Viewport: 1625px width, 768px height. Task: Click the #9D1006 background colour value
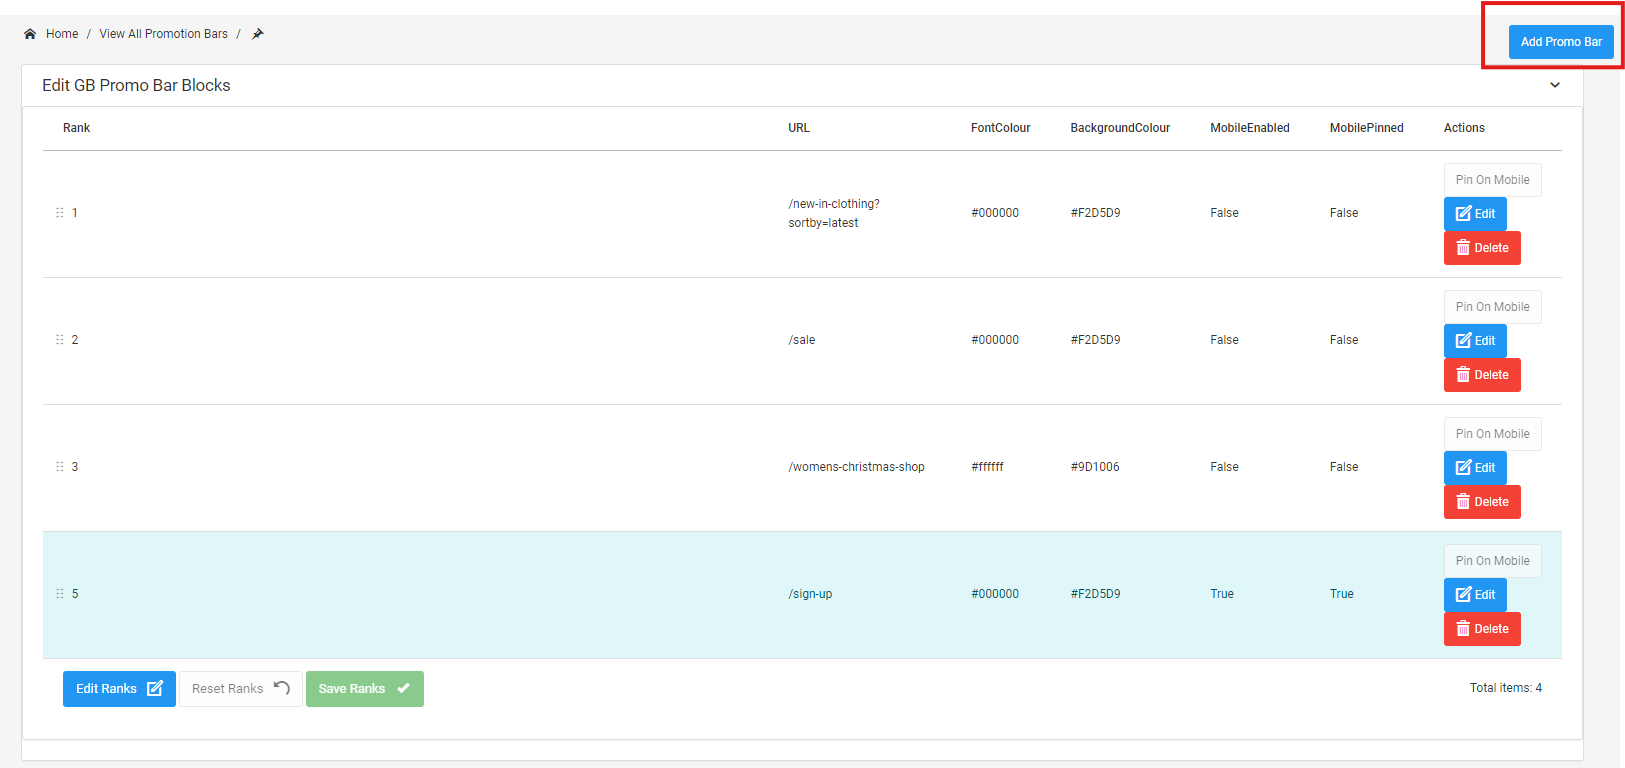[x=1095, y=467]
